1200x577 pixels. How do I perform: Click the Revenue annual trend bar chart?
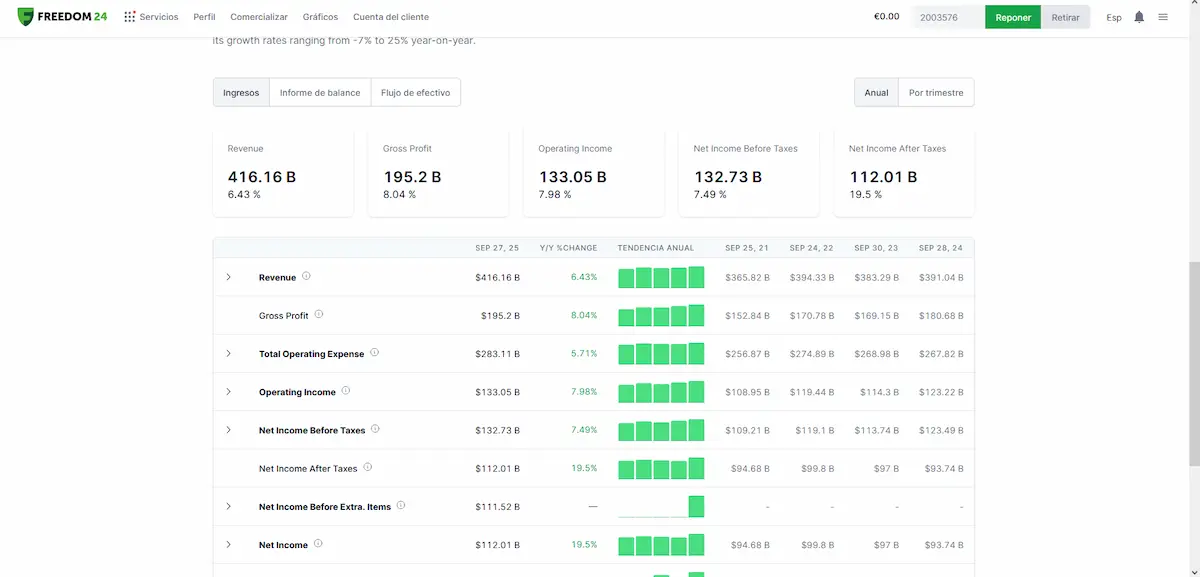pyautogui.click(x=661, y=277)
